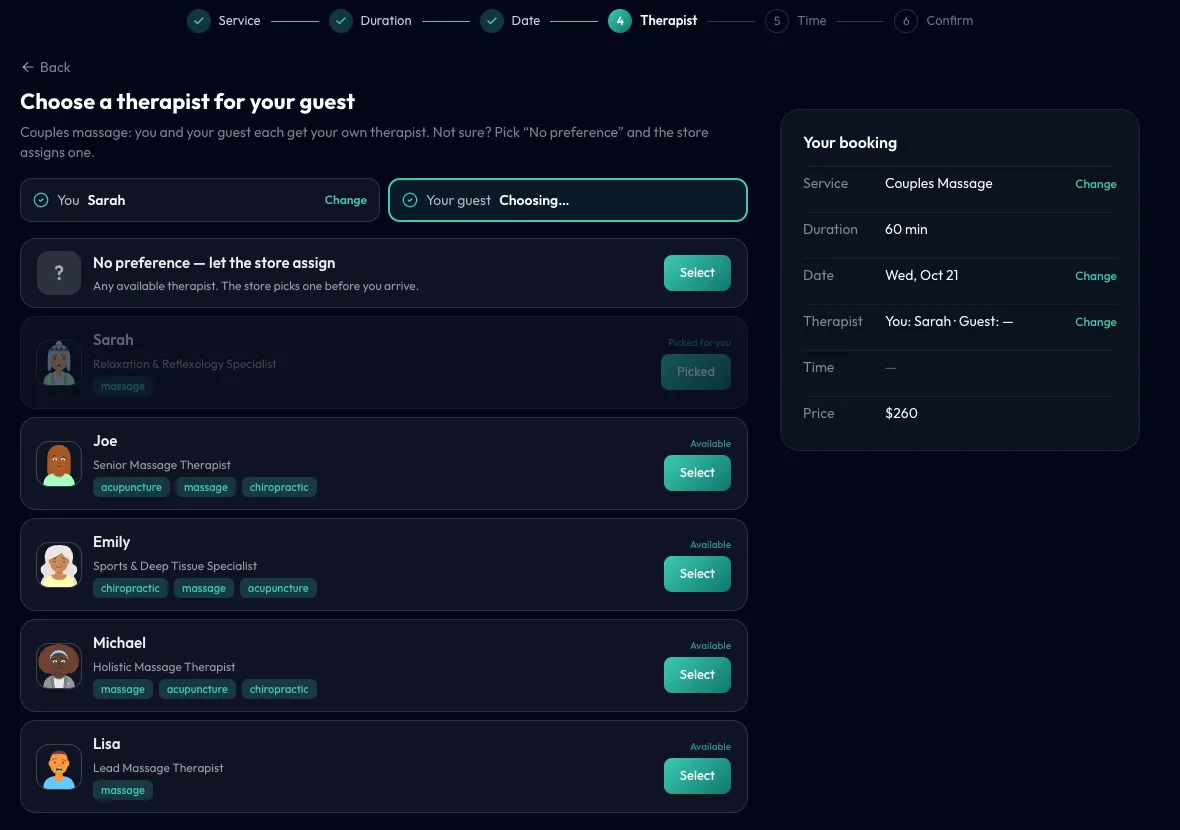Click the 'Senior Massage Therapist' title
Viewport: 1180px width, 830px height.
162,465
